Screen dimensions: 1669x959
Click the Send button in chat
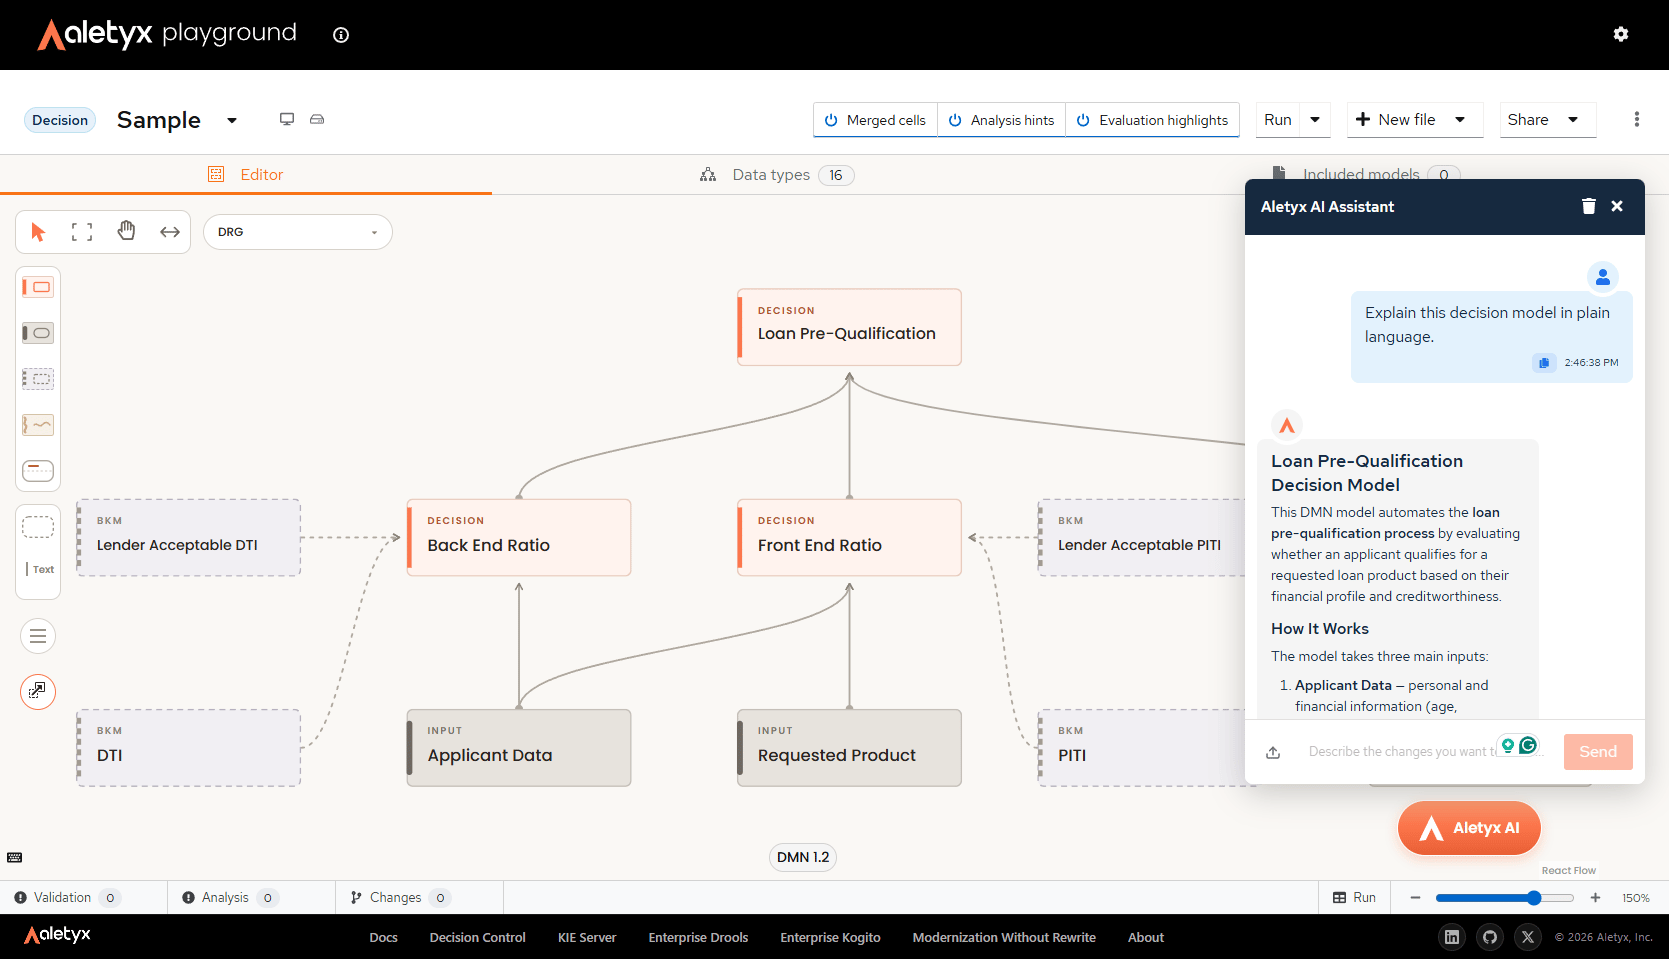point(1598,752)
